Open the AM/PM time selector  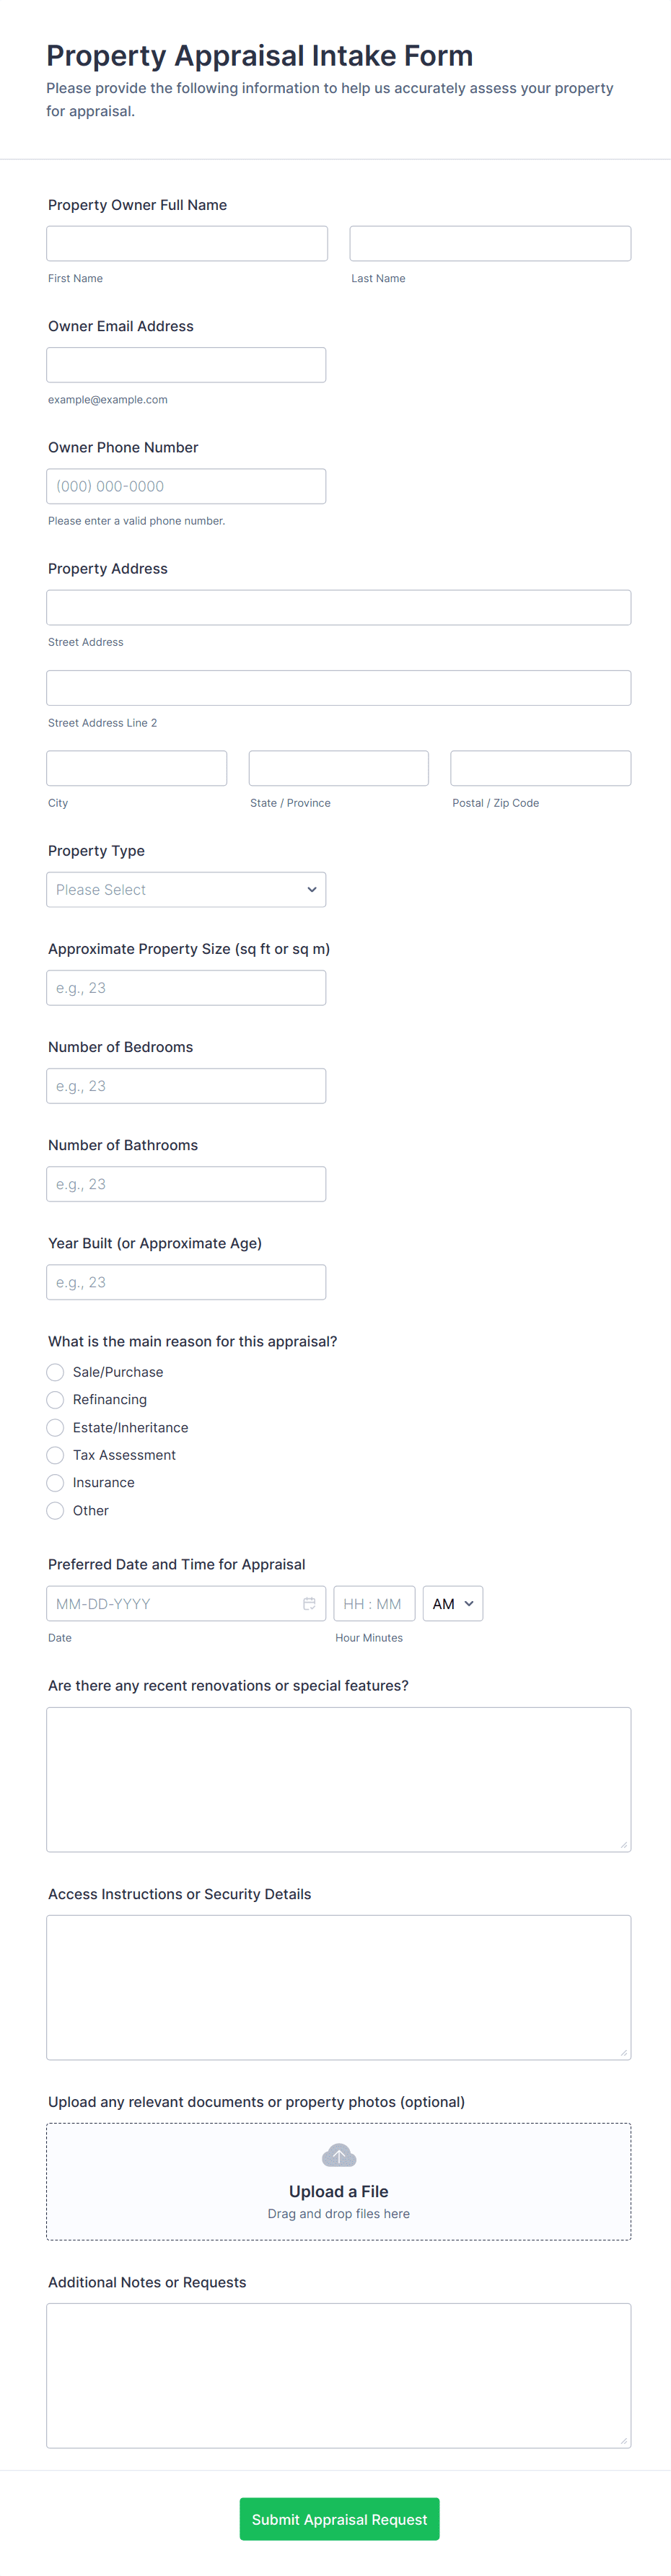click(452, 1603)
